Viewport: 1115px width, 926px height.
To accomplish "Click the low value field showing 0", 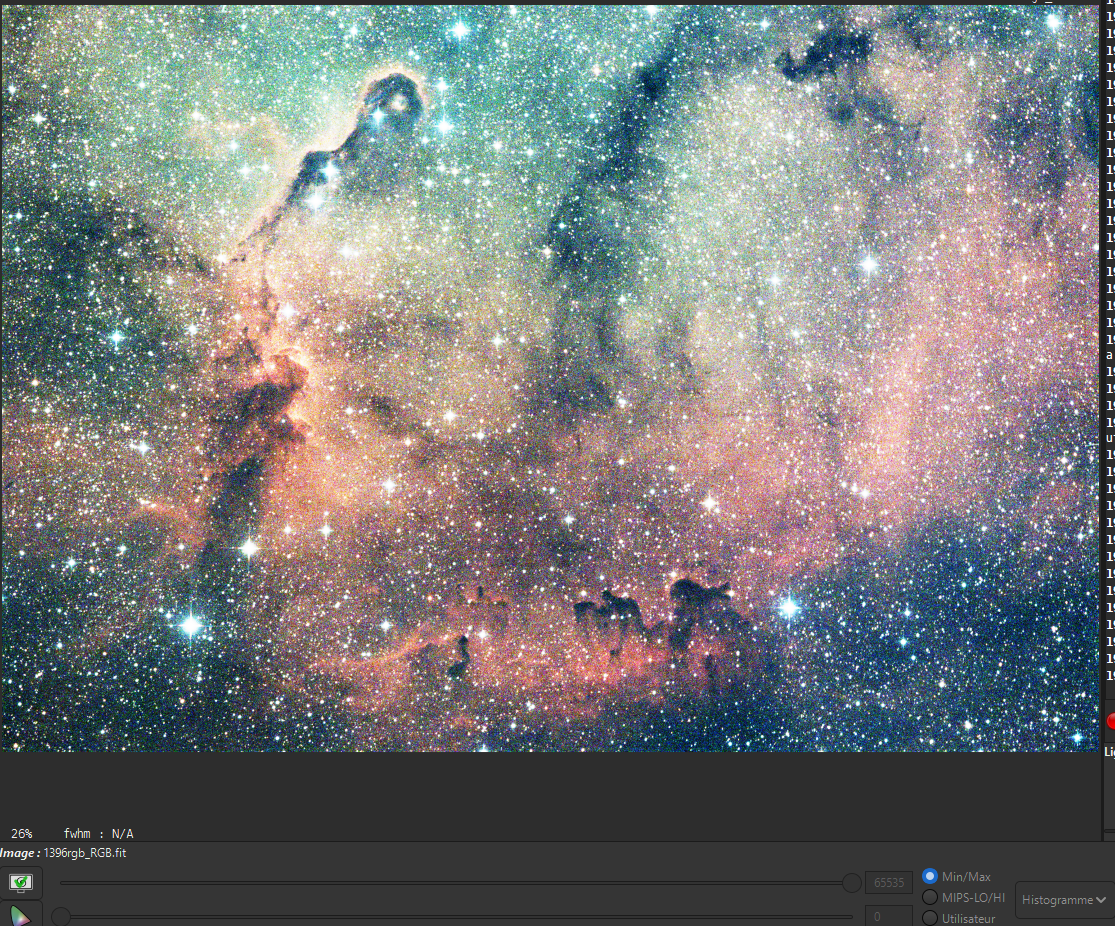I will (888, 916).
